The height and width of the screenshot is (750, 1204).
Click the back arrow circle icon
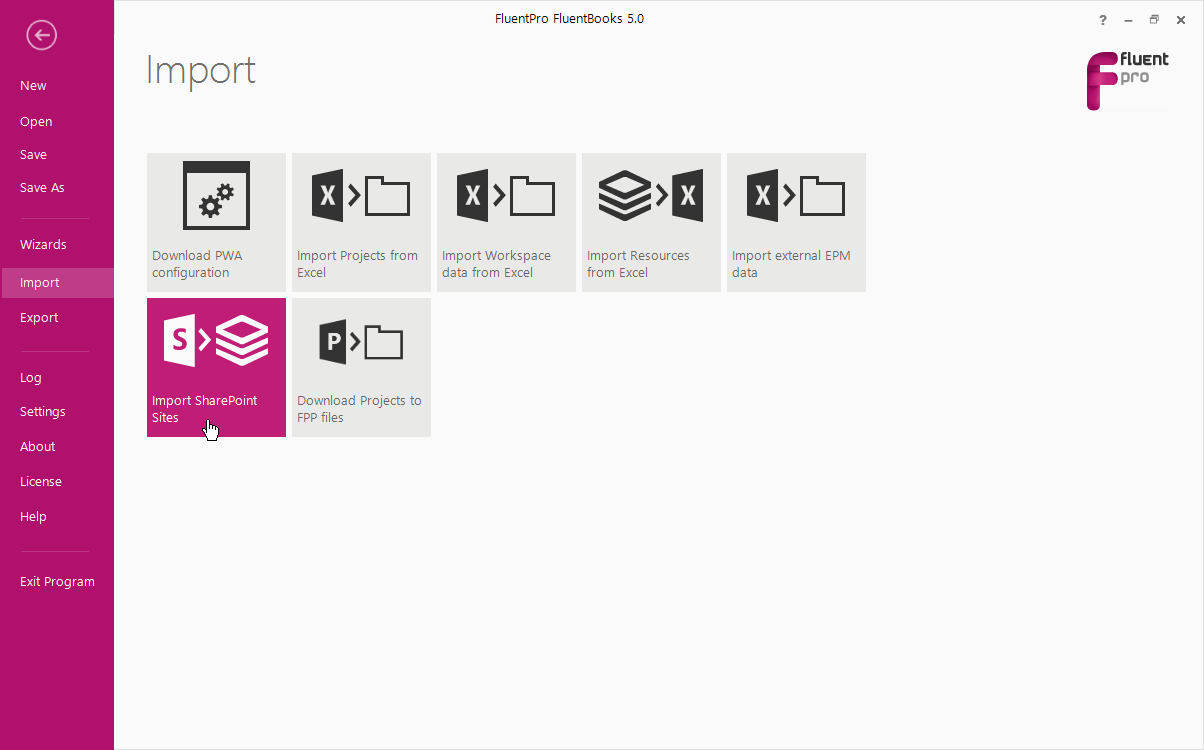(42, 36)
